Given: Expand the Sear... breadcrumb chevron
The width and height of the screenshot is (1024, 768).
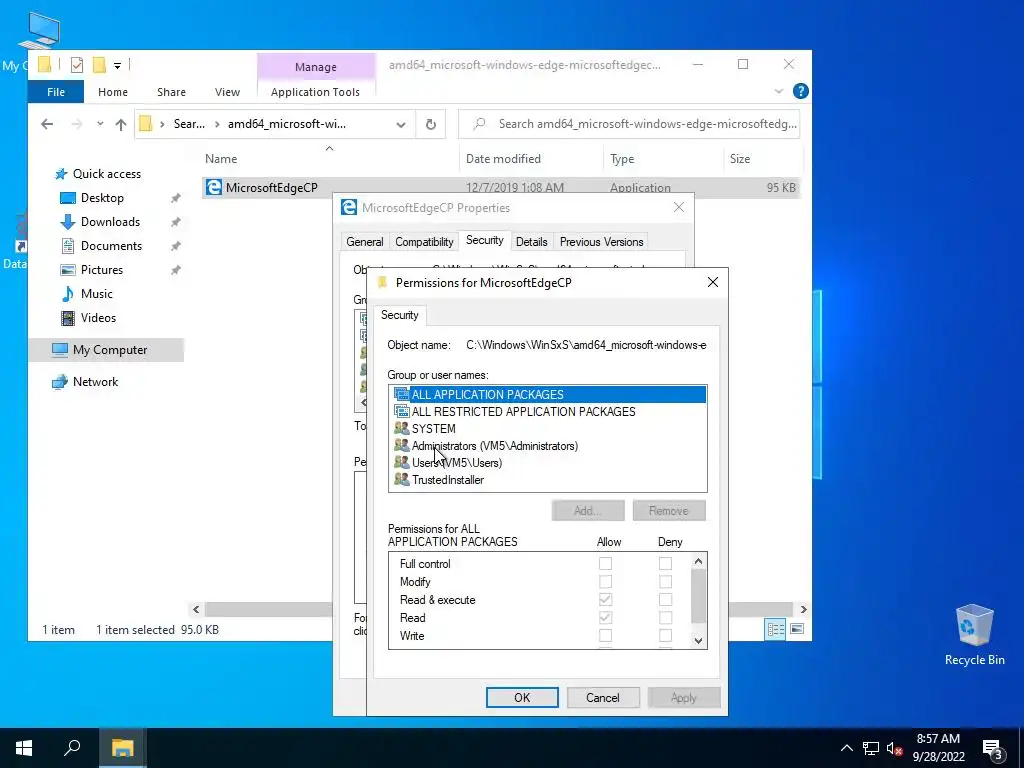Looking at the screenshot, I should pos(217,124).
